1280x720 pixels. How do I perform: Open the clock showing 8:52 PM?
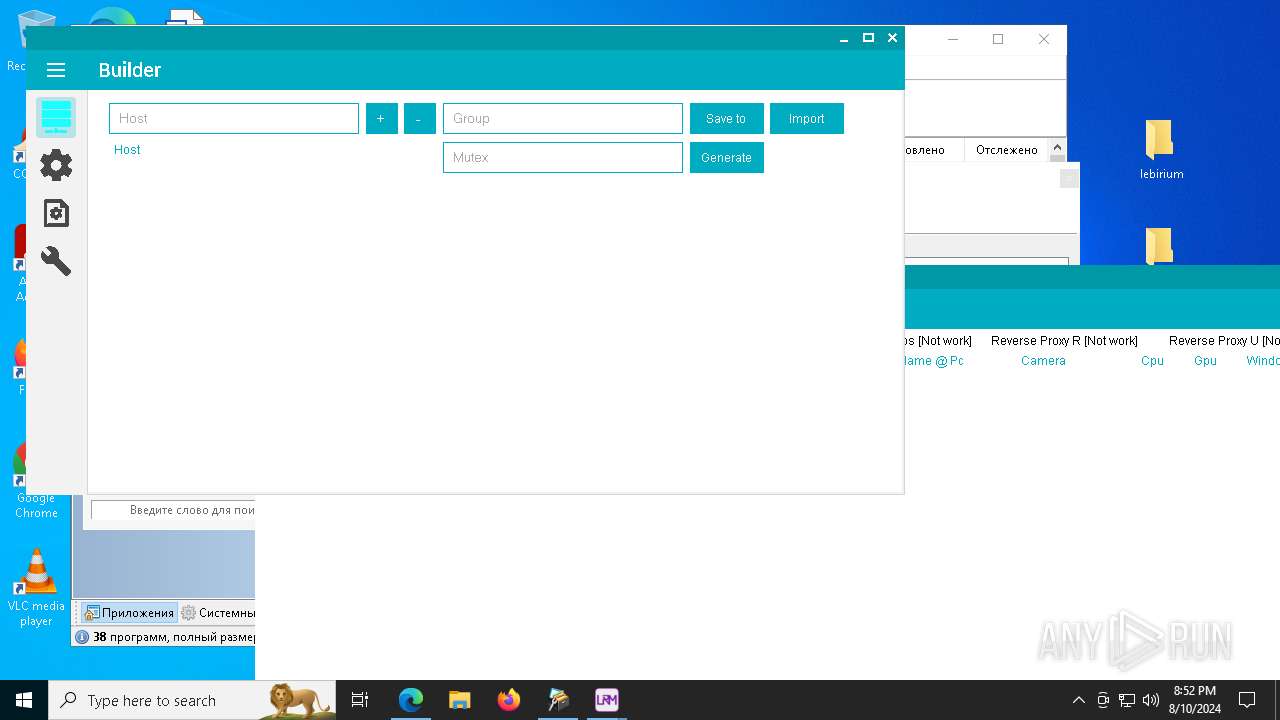pyautogui.click(x=1195, y=700)
